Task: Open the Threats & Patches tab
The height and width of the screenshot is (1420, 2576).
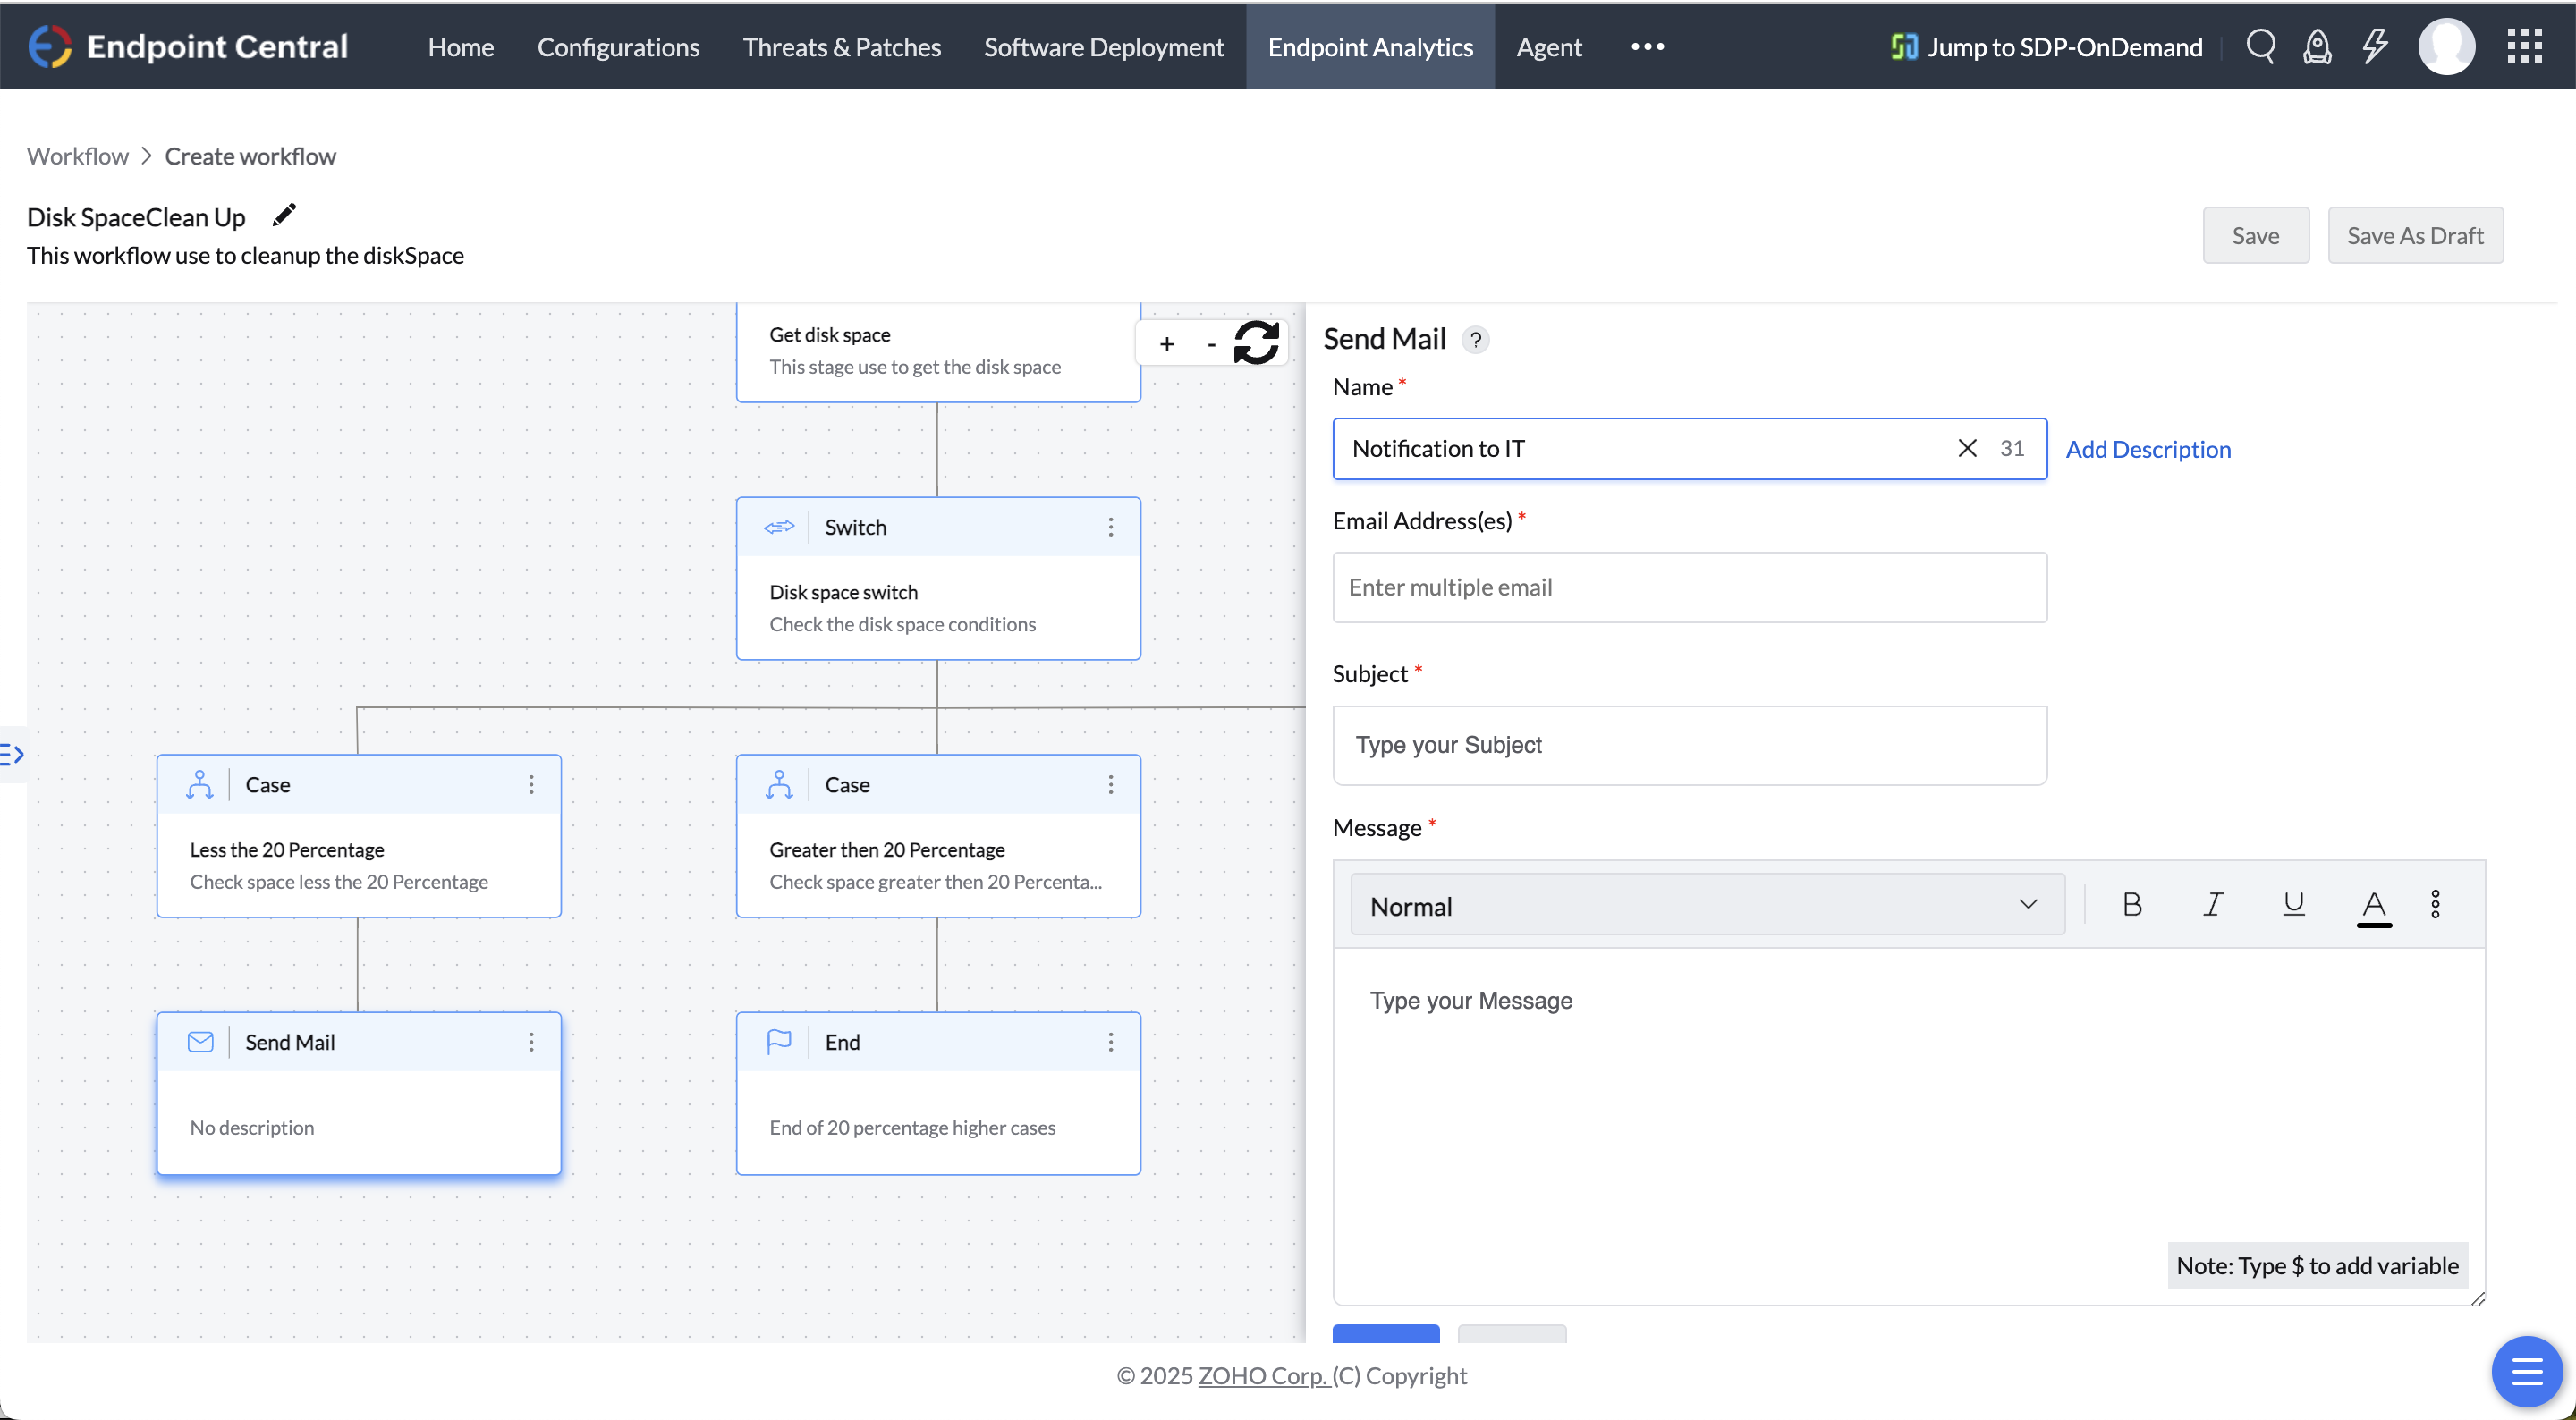Action: (841, 47)
